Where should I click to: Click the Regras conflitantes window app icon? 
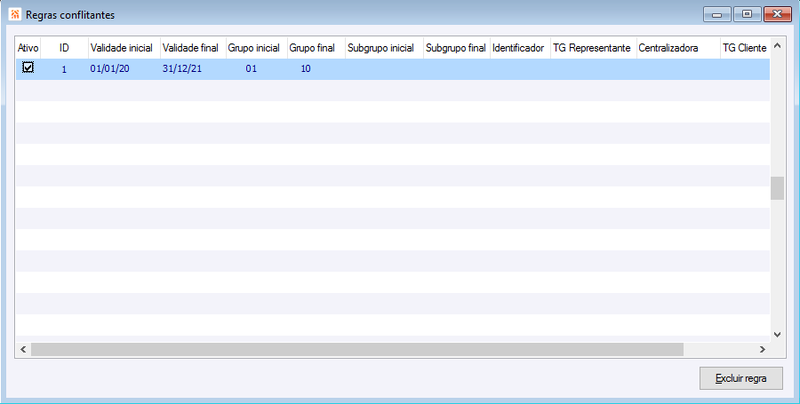(x=15, y=14)
